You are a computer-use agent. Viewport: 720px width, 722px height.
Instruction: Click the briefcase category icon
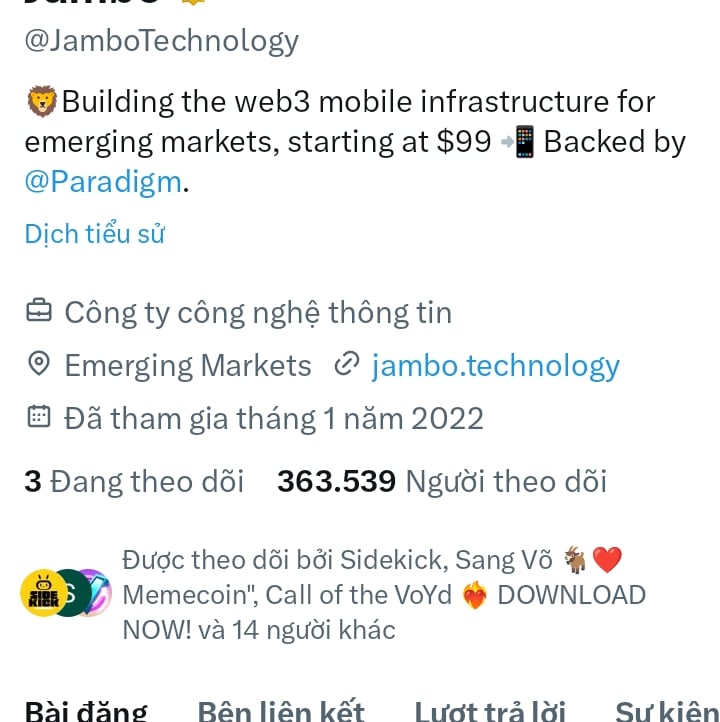tap(39, 311)
